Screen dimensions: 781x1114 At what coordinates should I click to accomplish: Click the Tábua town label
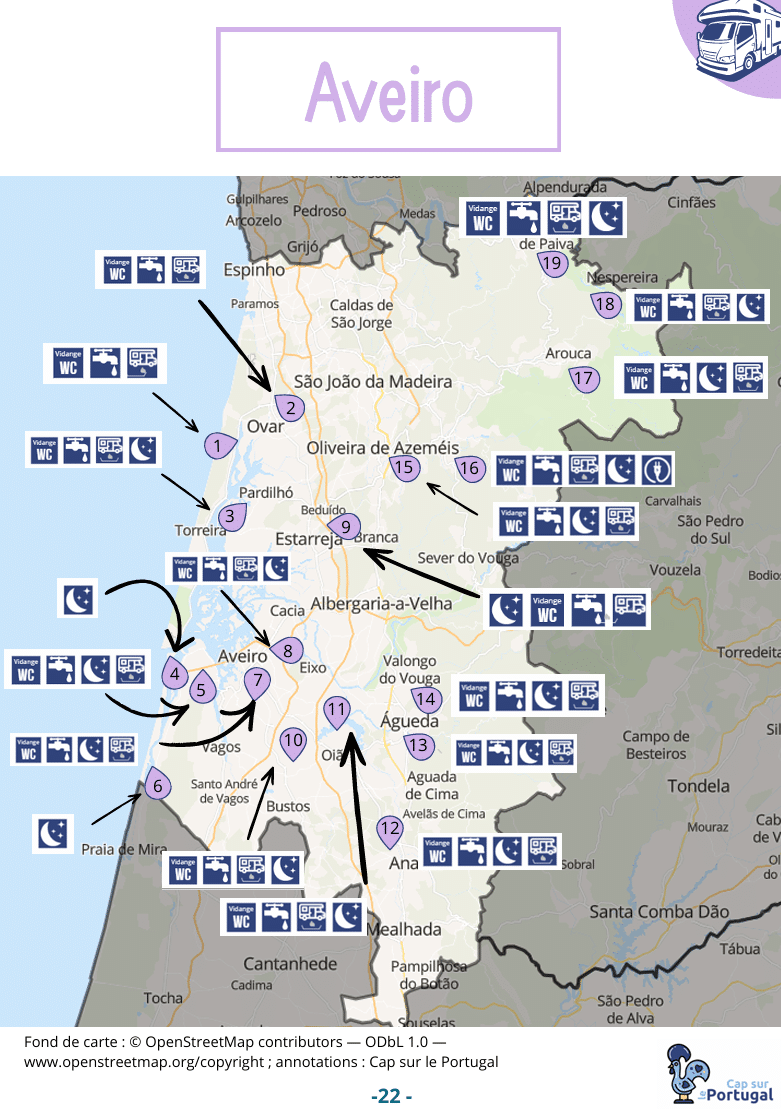(739, 949)
